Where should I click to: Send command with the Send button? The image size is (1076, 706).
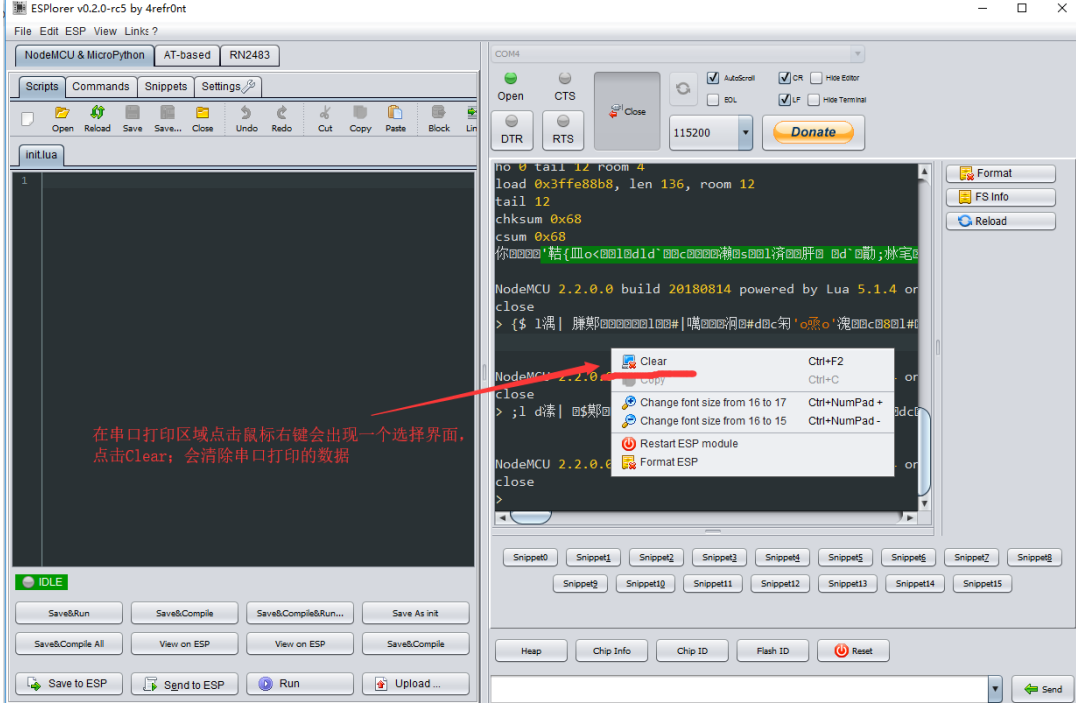1043,689
